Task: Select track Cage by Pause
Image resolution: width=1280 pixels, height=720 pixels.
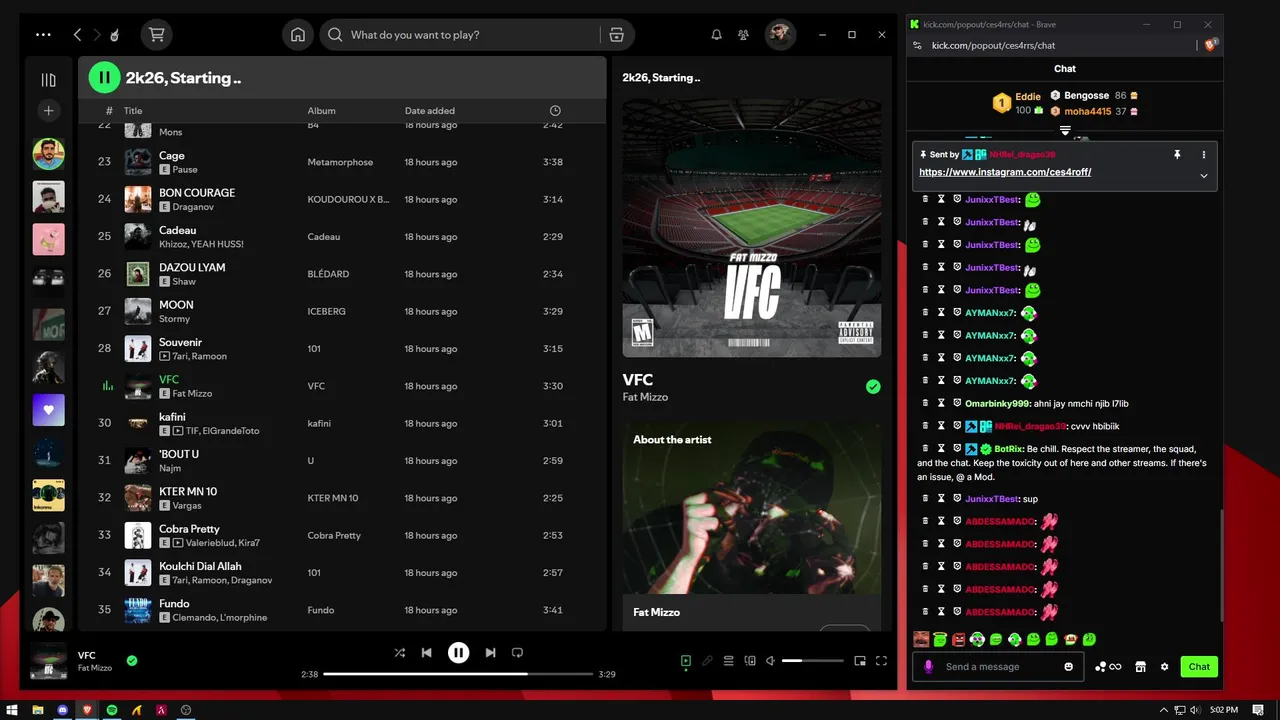Action: coord(342,162)
